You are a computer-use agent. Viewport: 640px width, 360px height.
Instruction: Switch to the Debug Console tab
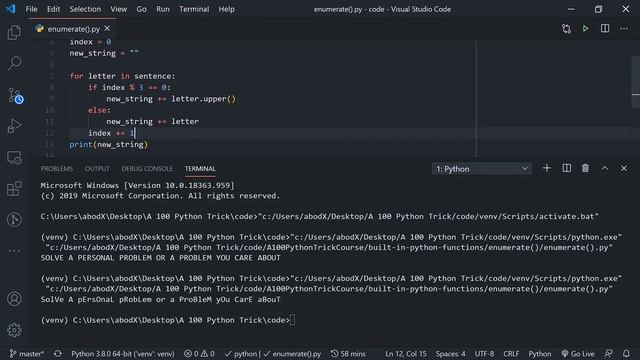(x=147, y=169)
